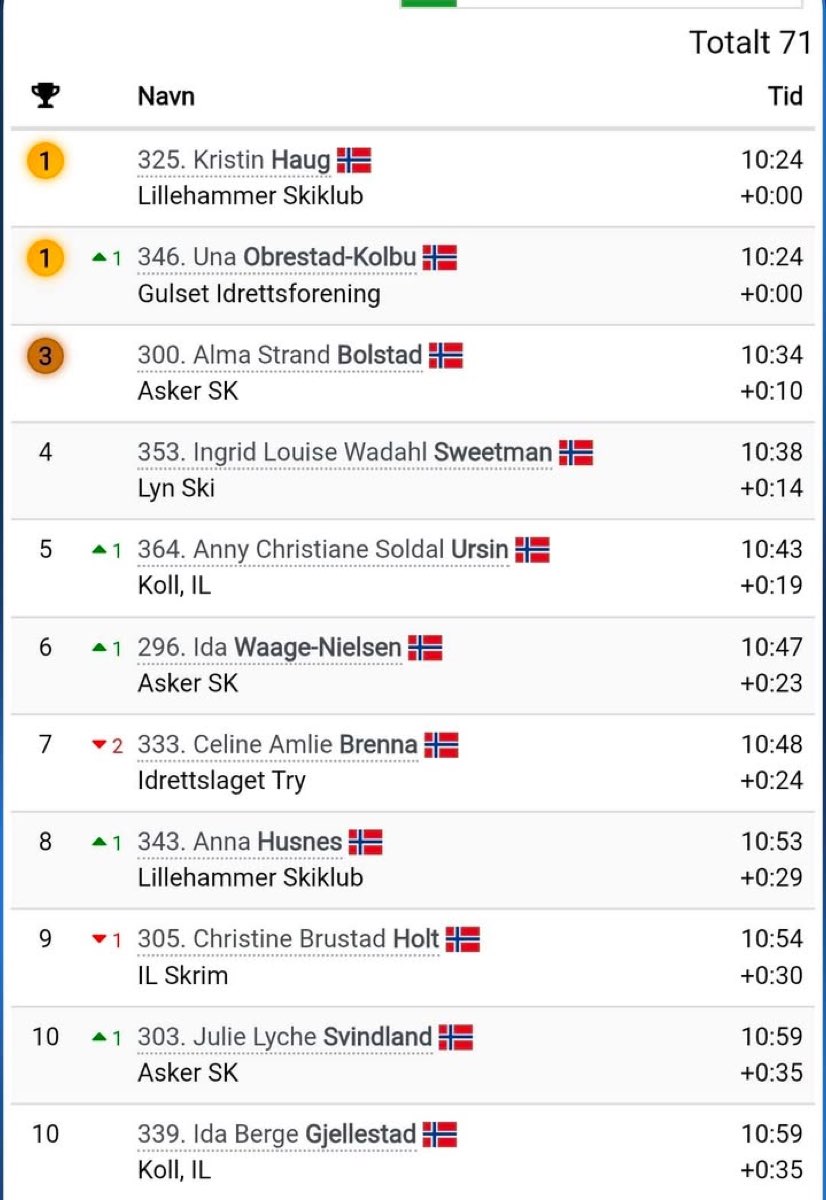The height and width of the screenshot is (1200, 826).
Task: Open Julie Lyche Svindland's result details
Action: coord(285,1037)
